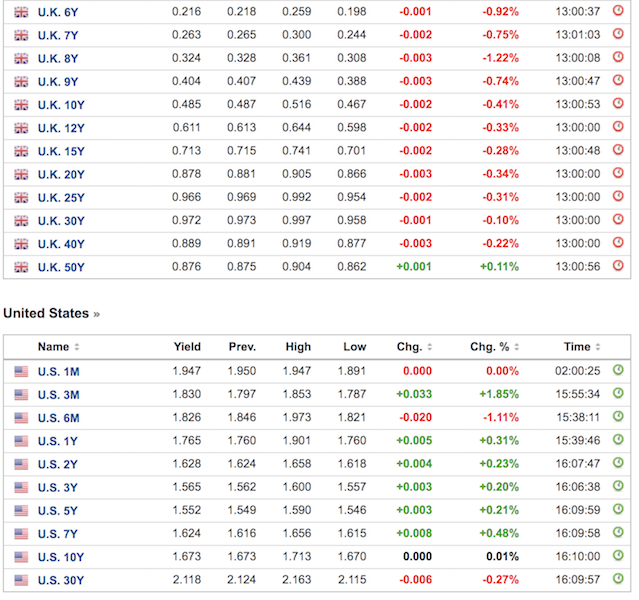639x600 pixels.
Task: Click the US flag next to U.S. 10Y
Action: point(21,557)
